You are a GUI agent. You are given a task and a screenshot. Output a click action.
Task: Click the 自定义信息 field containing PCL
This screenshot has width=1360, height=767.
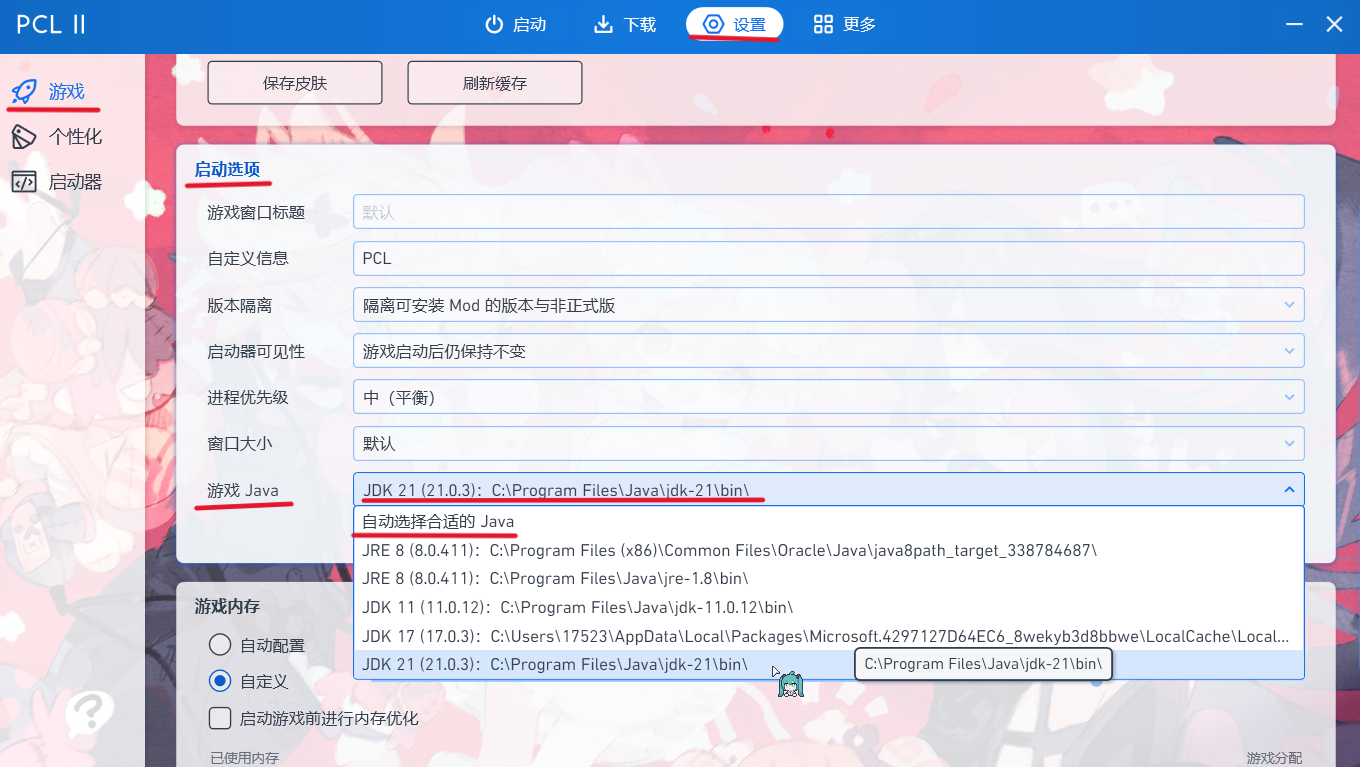click(x=829, y=258)
